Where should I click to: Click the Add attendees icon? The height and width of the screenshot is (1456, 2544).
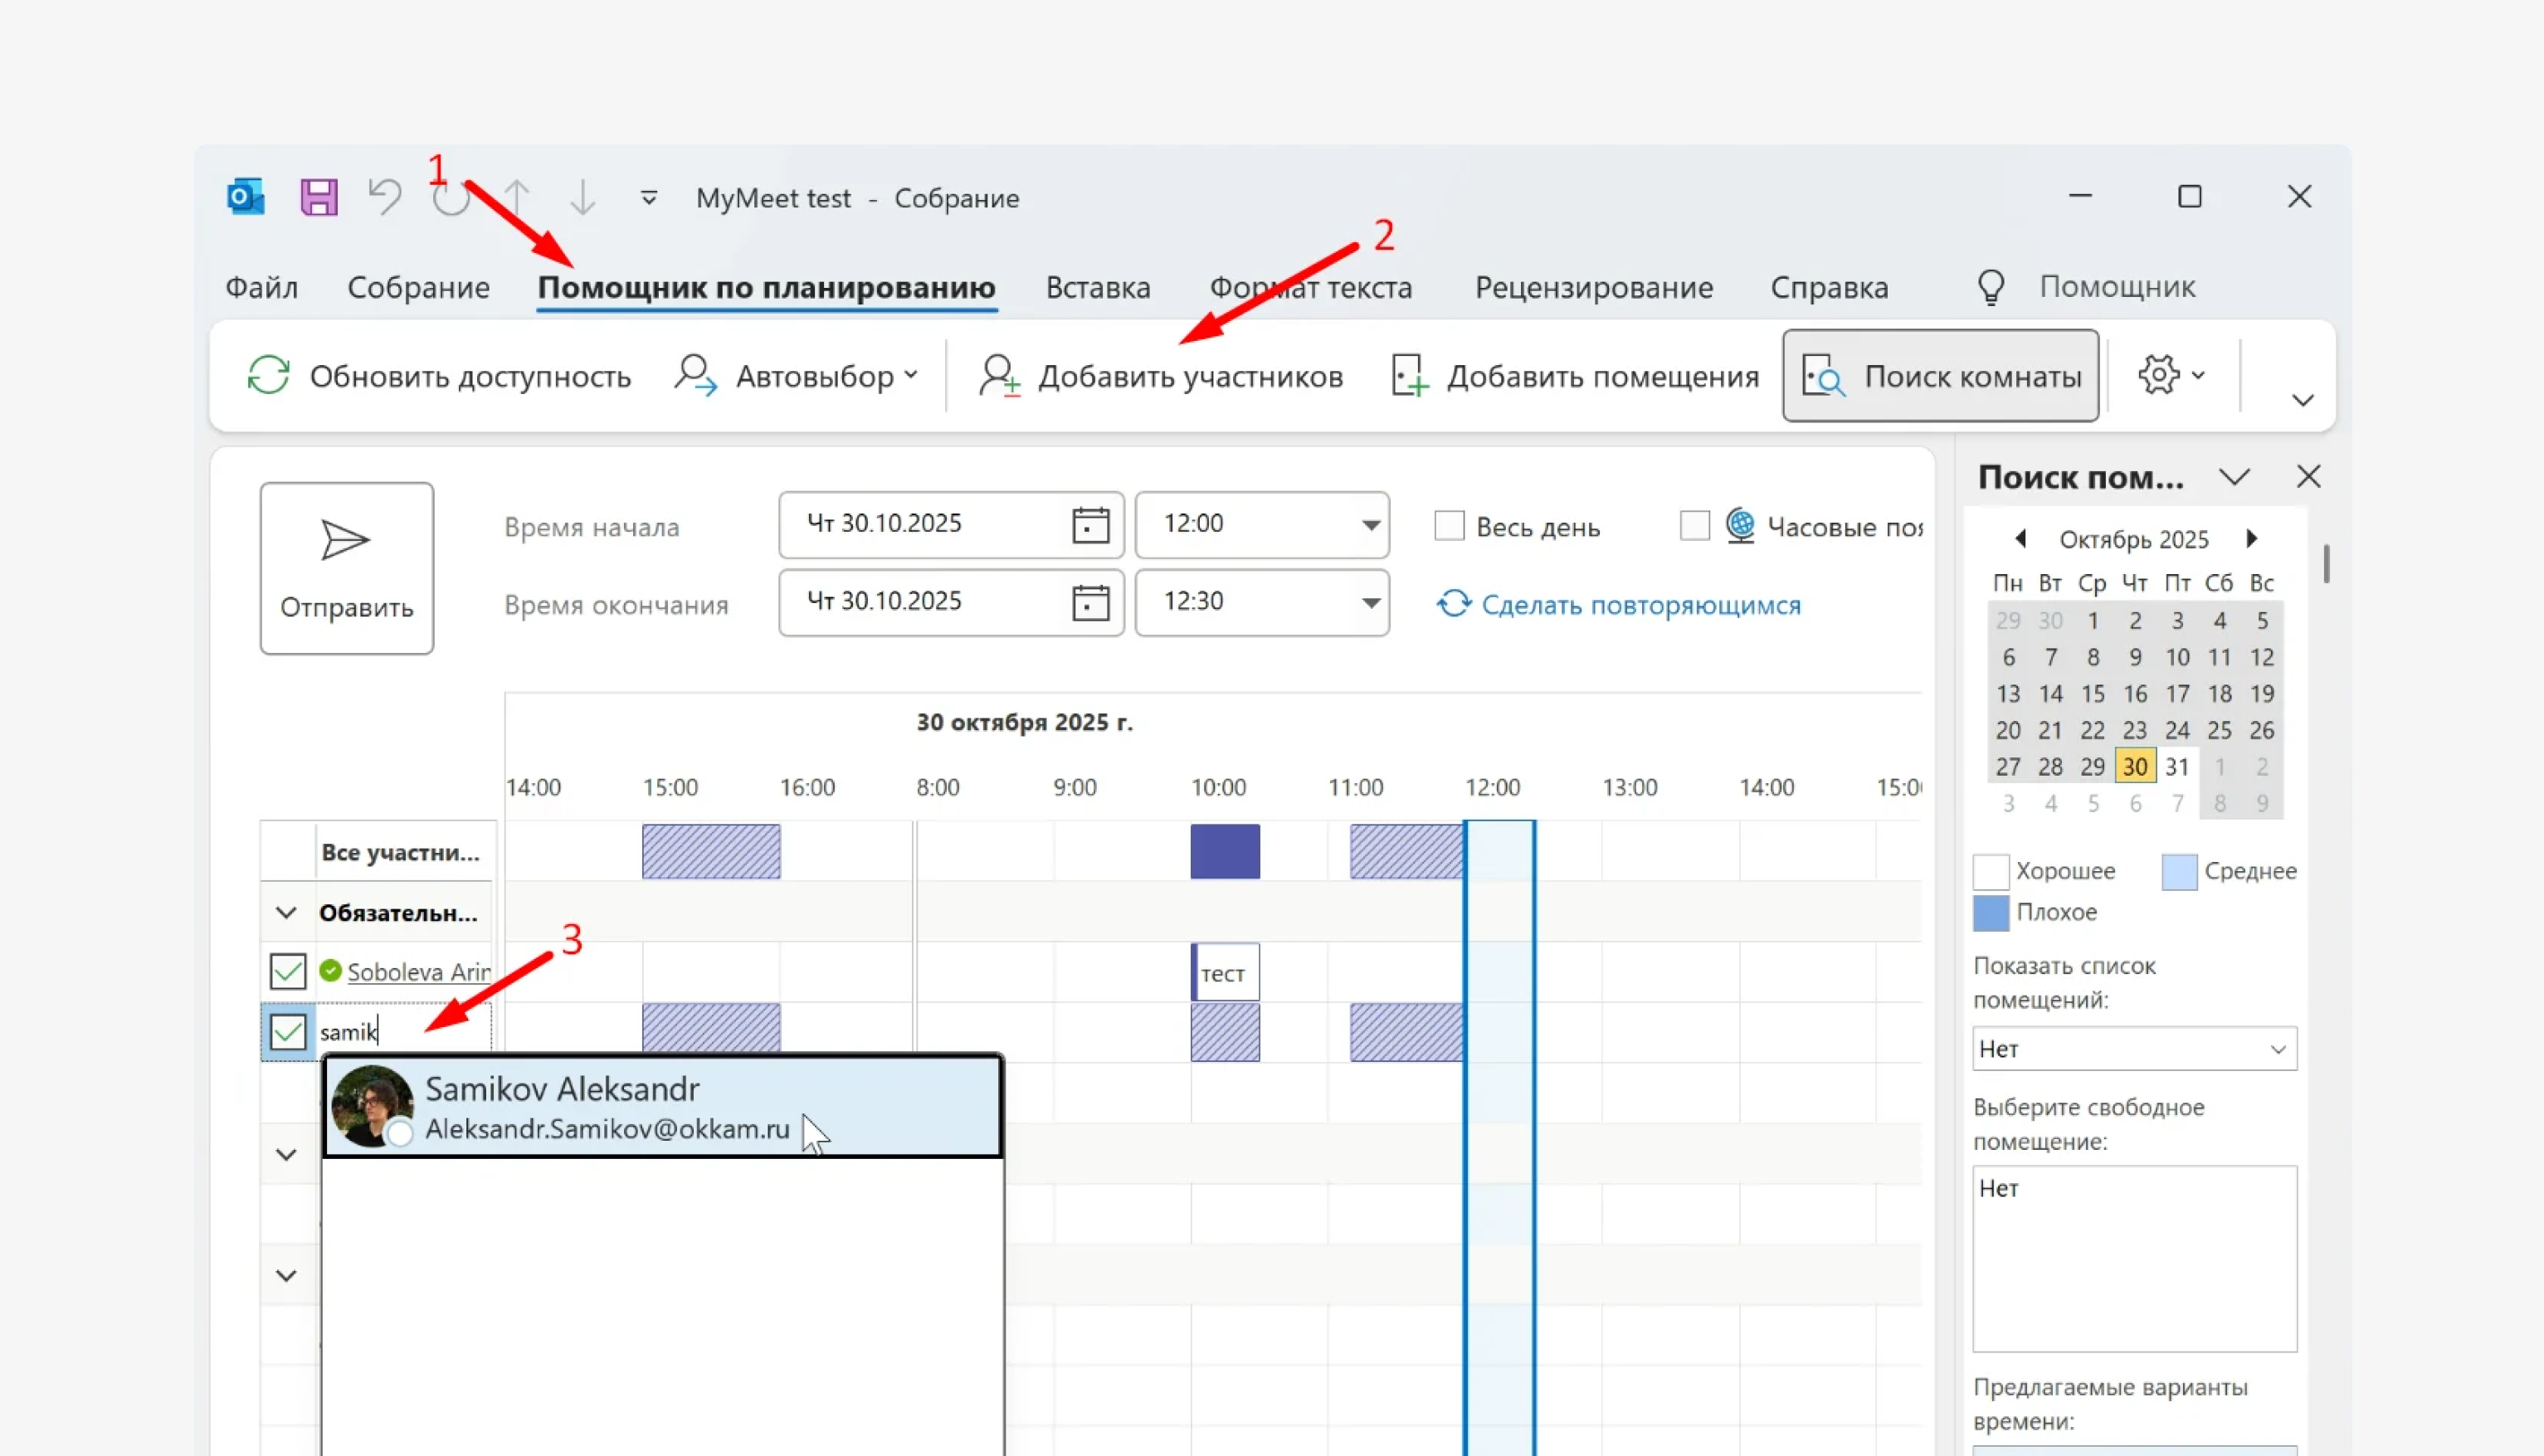pyautogui.click(x=999, y=376)
